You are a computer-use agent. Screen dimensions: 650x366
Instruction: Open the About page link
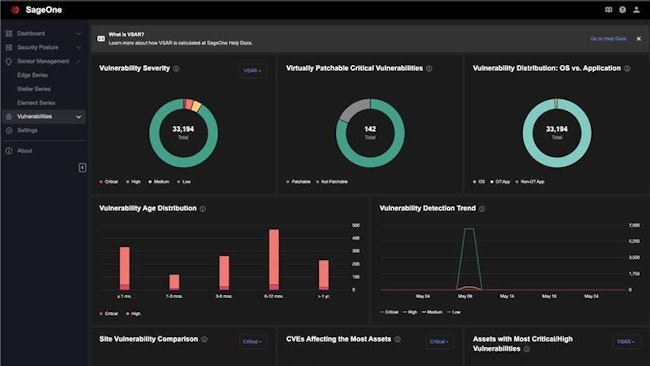click(24, 151)
